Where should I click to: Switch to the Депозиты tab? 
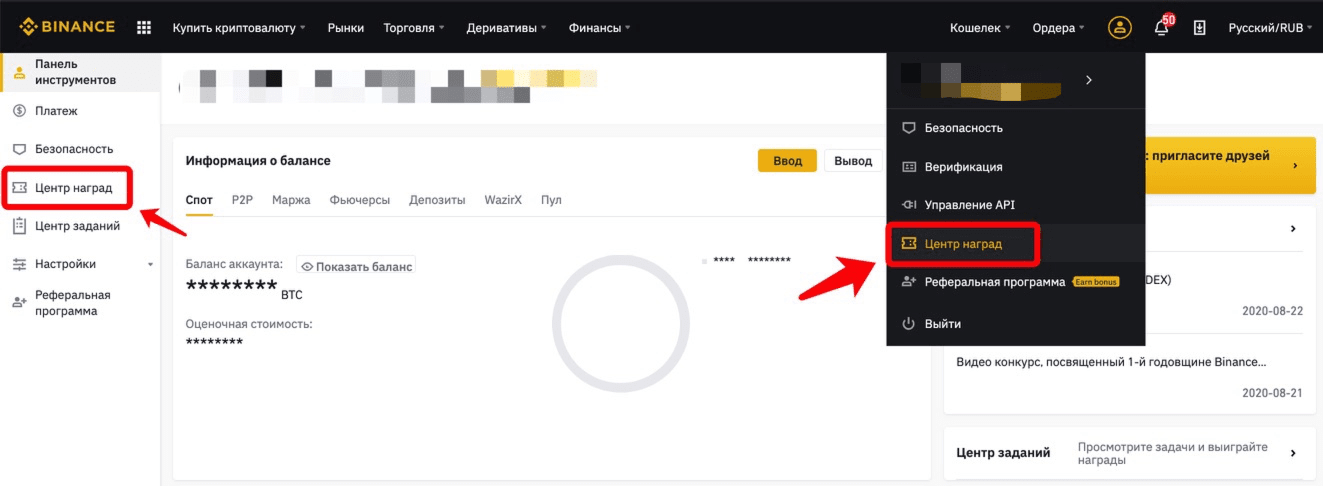click(437, 200)
